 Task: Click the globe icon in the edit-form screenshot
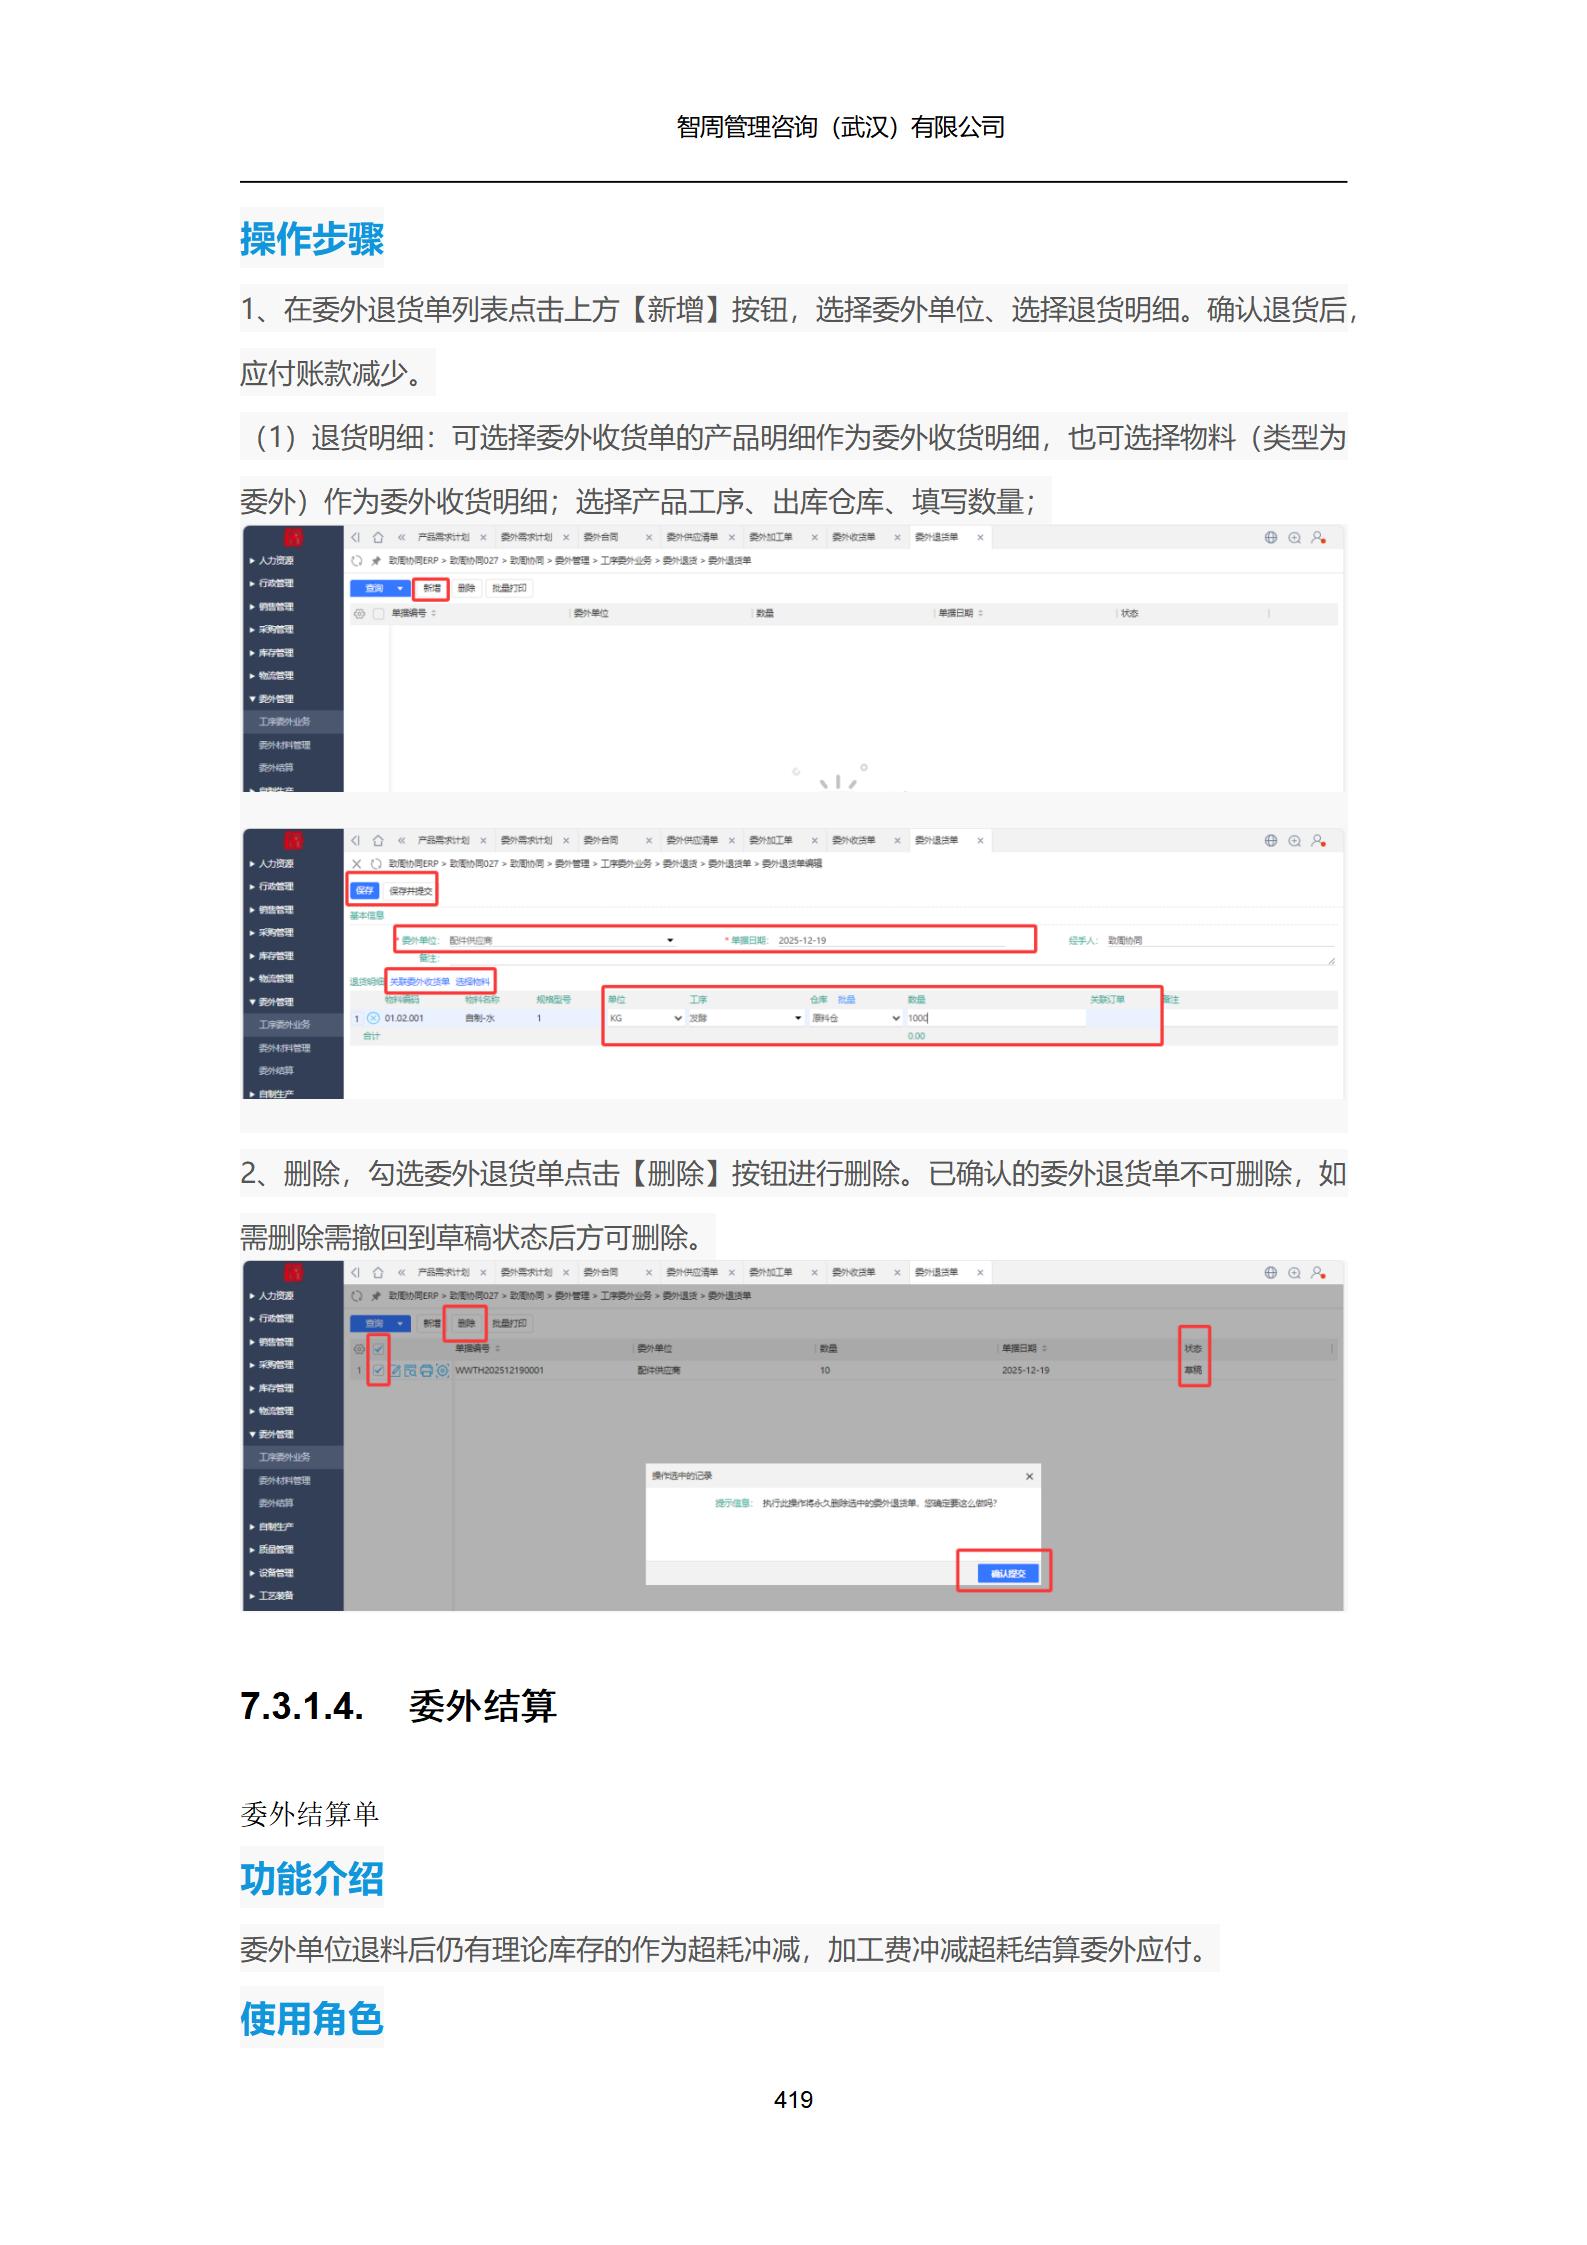coord(1271,841)
